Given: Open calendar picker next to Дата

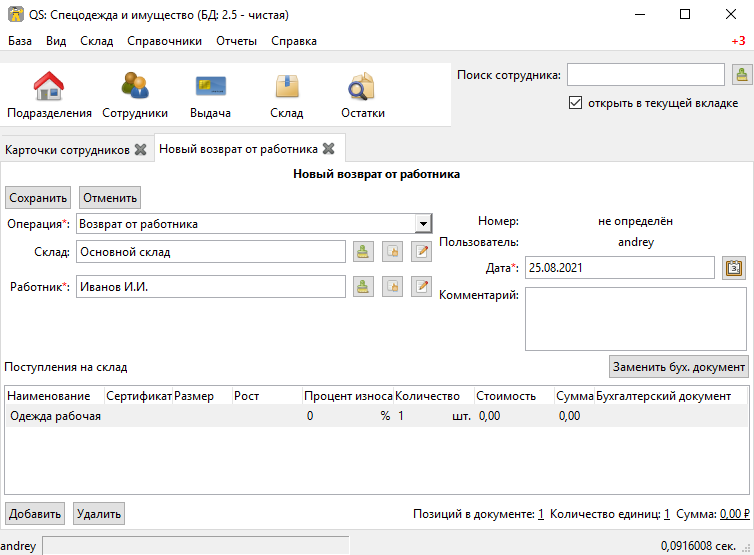Looking at the screenshot, I should coord(734,268).
